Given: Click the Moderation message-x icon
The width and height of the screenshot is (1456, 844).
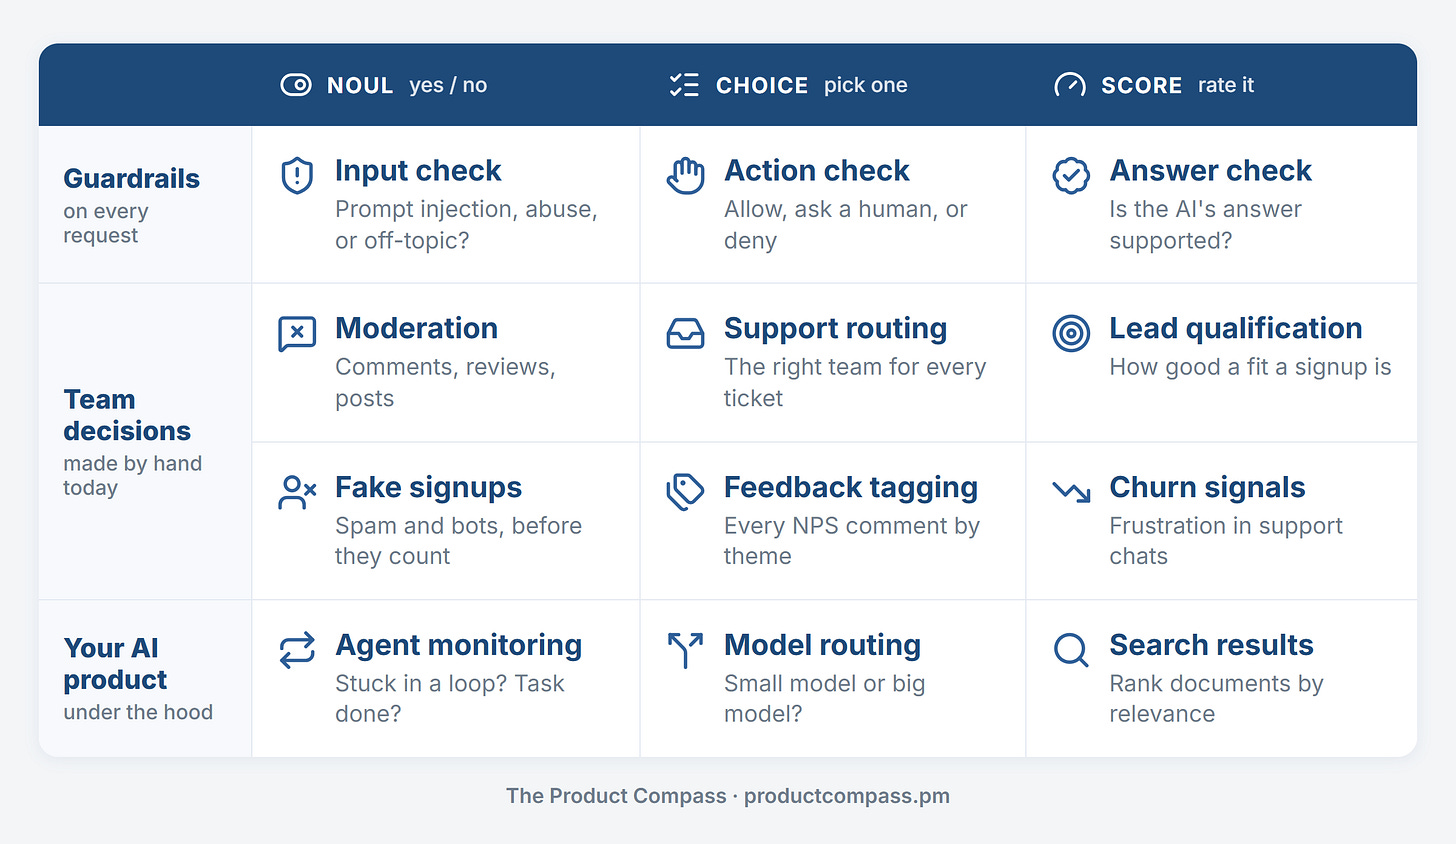Looking at the screenshot, I should tap(297, 334).
